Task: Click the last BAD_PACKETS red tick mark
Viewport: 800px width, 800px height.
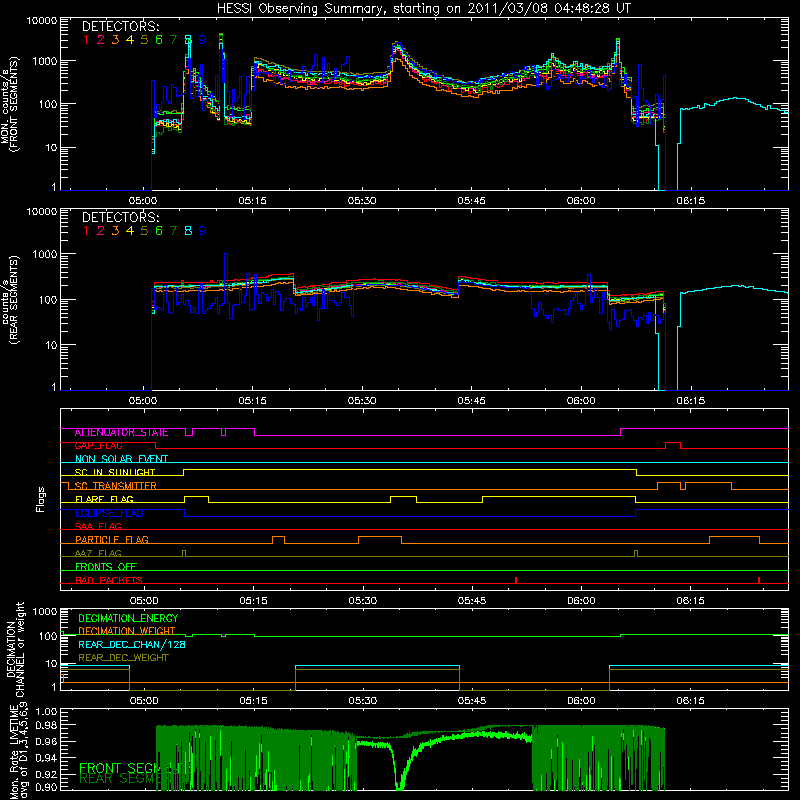Action: tap(759, 580)
